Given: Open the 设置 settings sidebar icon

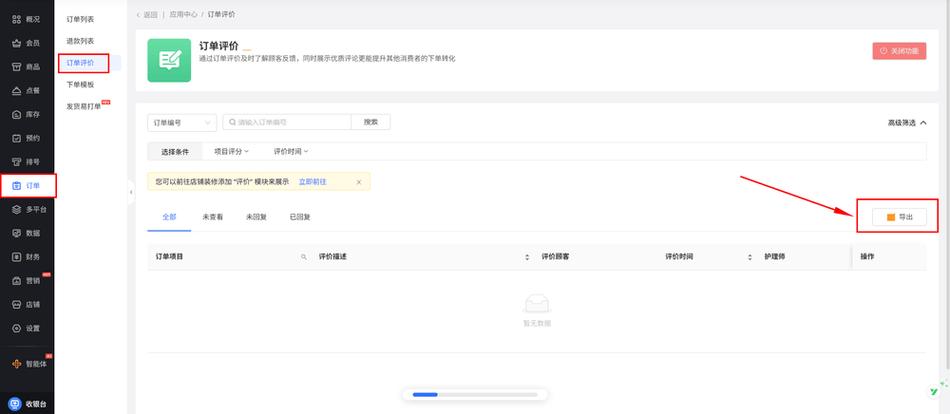Looking at the screenshot, I should click(x=17, y=328).
